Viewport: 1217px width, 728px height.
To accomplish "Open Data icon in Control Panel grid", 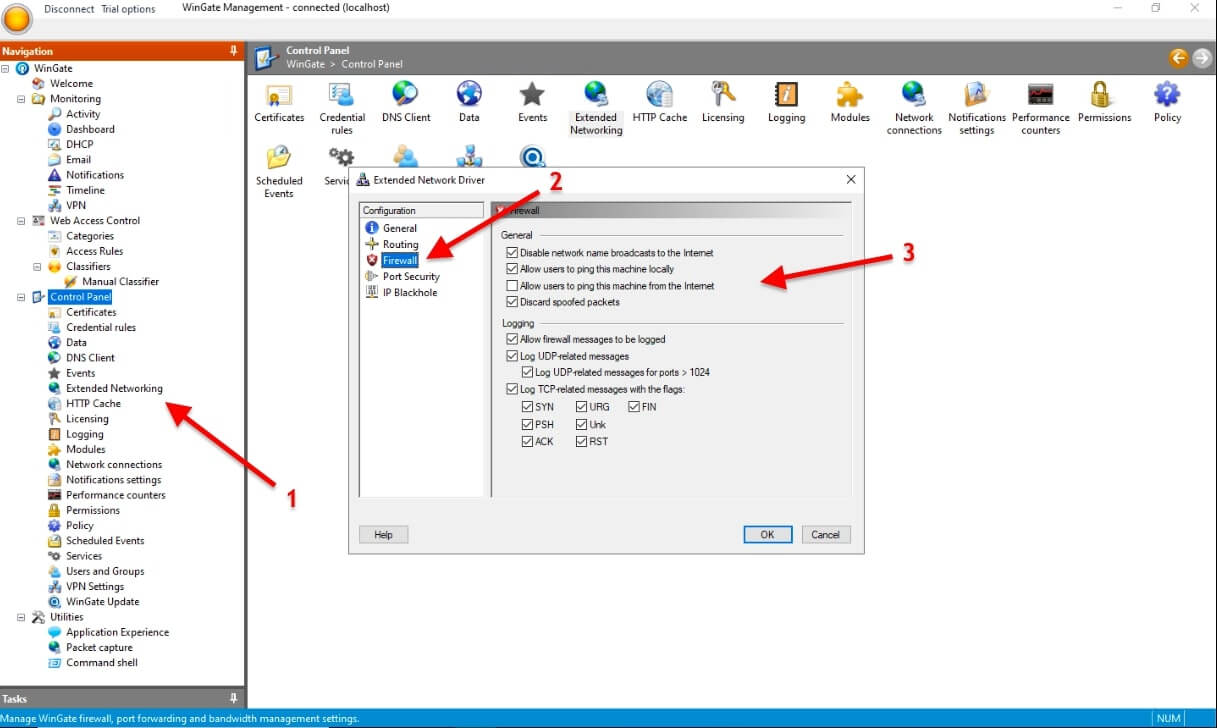I will (x=469, y=102).
